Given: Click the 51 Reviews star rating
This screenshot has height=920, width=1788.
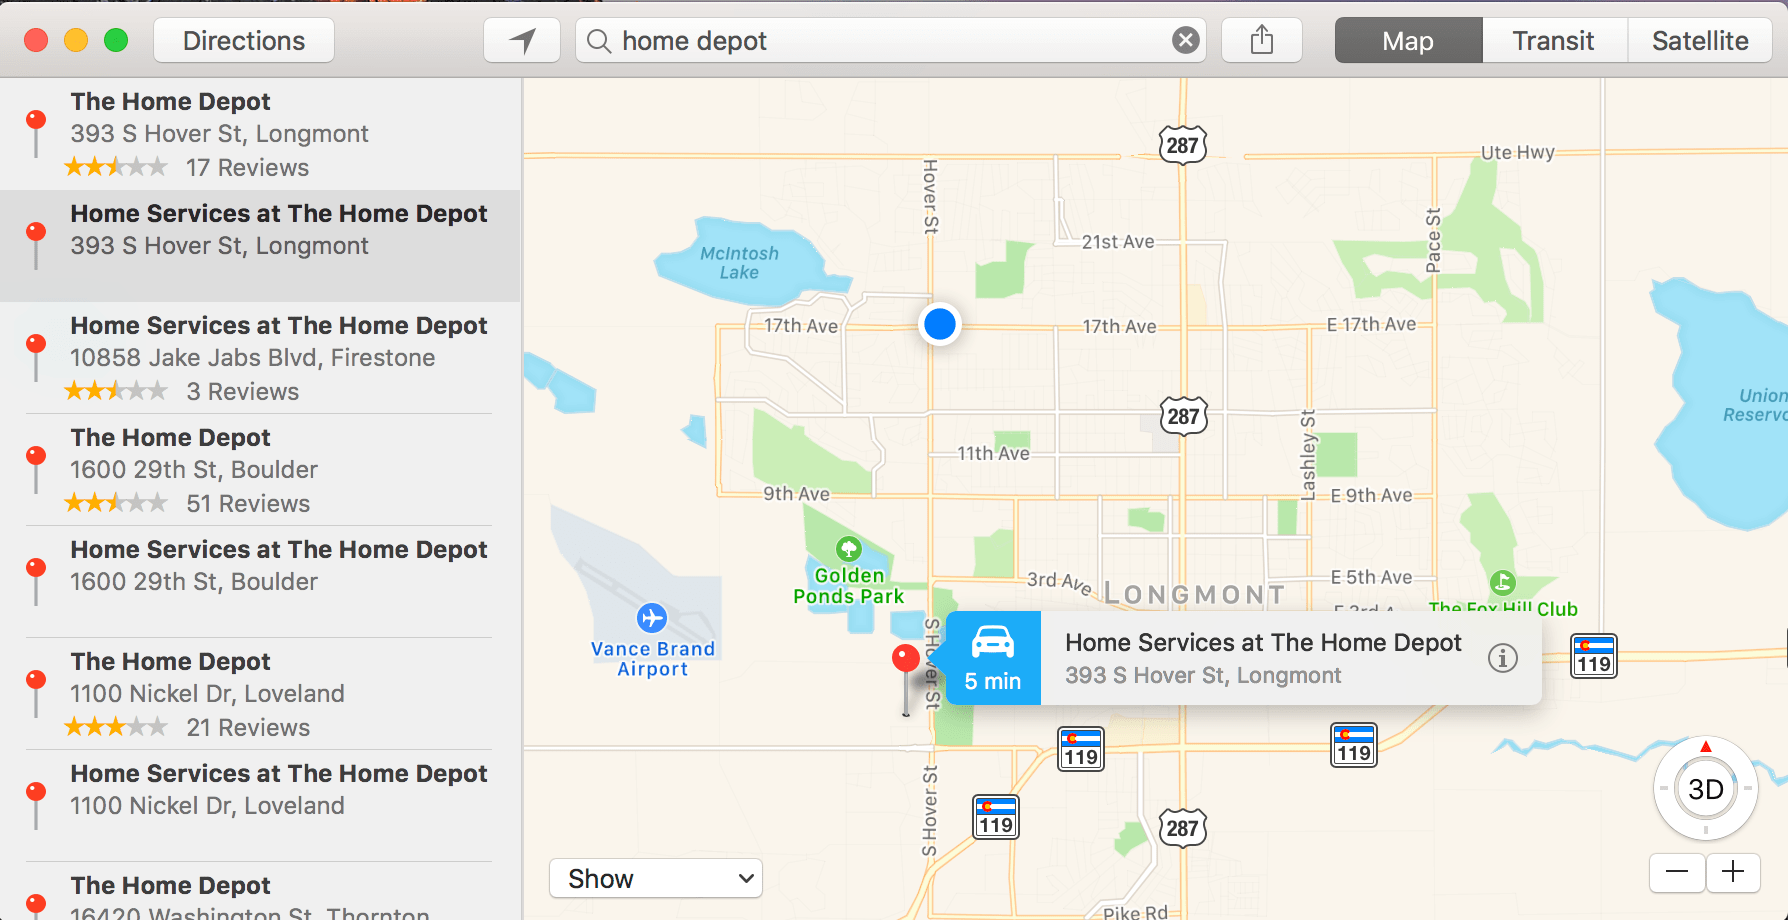Looking at the screenshot, I should tap(116, 503).
